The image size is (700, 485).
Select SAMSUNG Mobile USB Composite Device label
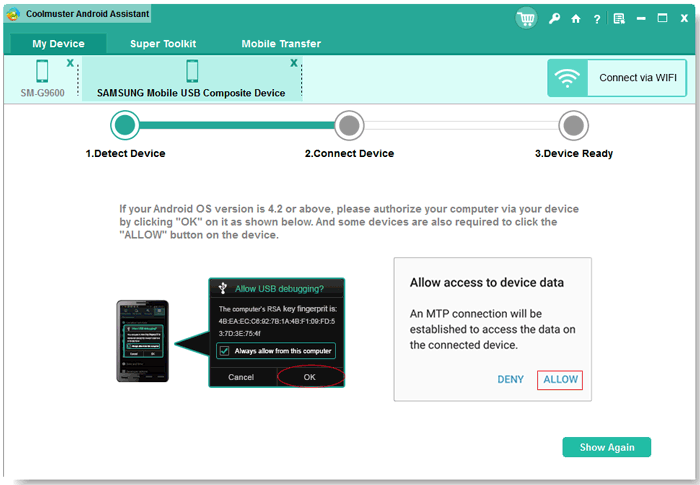click(191, 93)
